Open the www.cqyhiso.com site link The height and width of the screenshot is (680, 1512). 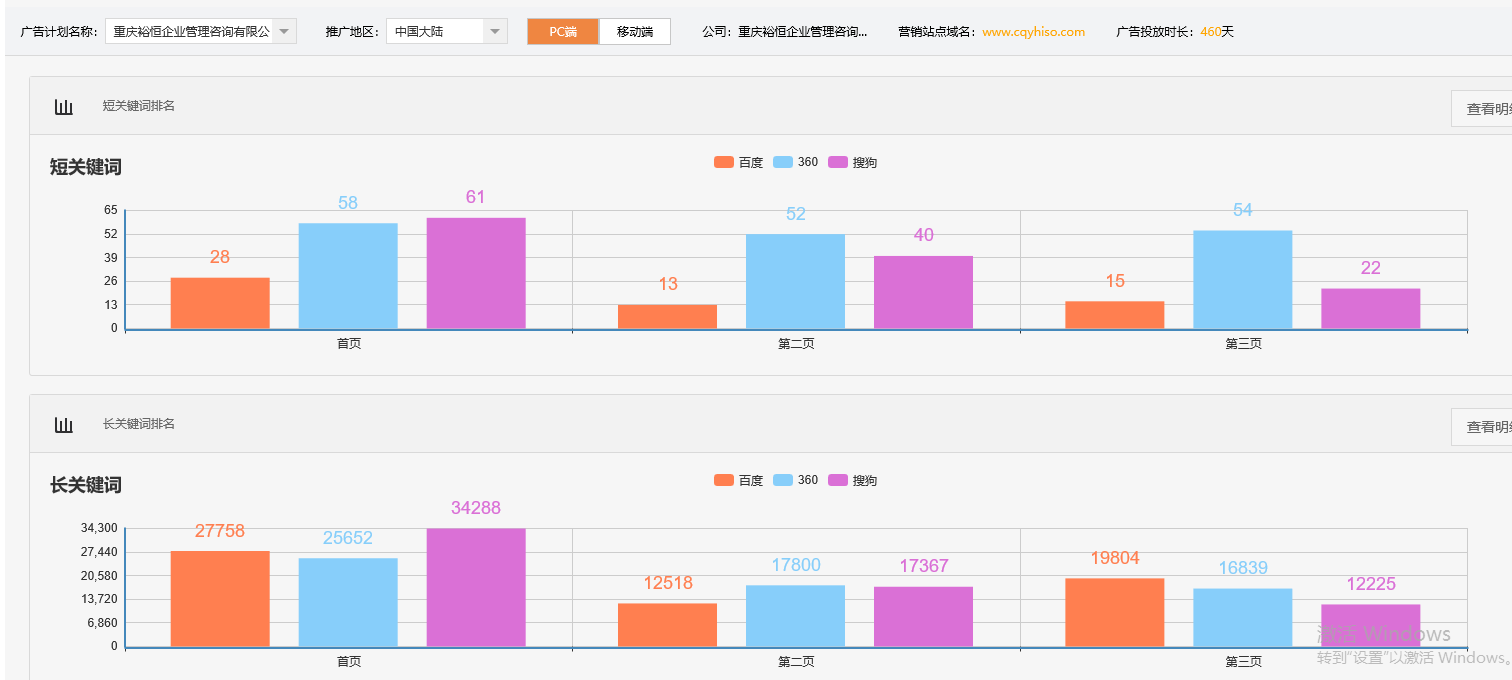[x=1033, y=31]
